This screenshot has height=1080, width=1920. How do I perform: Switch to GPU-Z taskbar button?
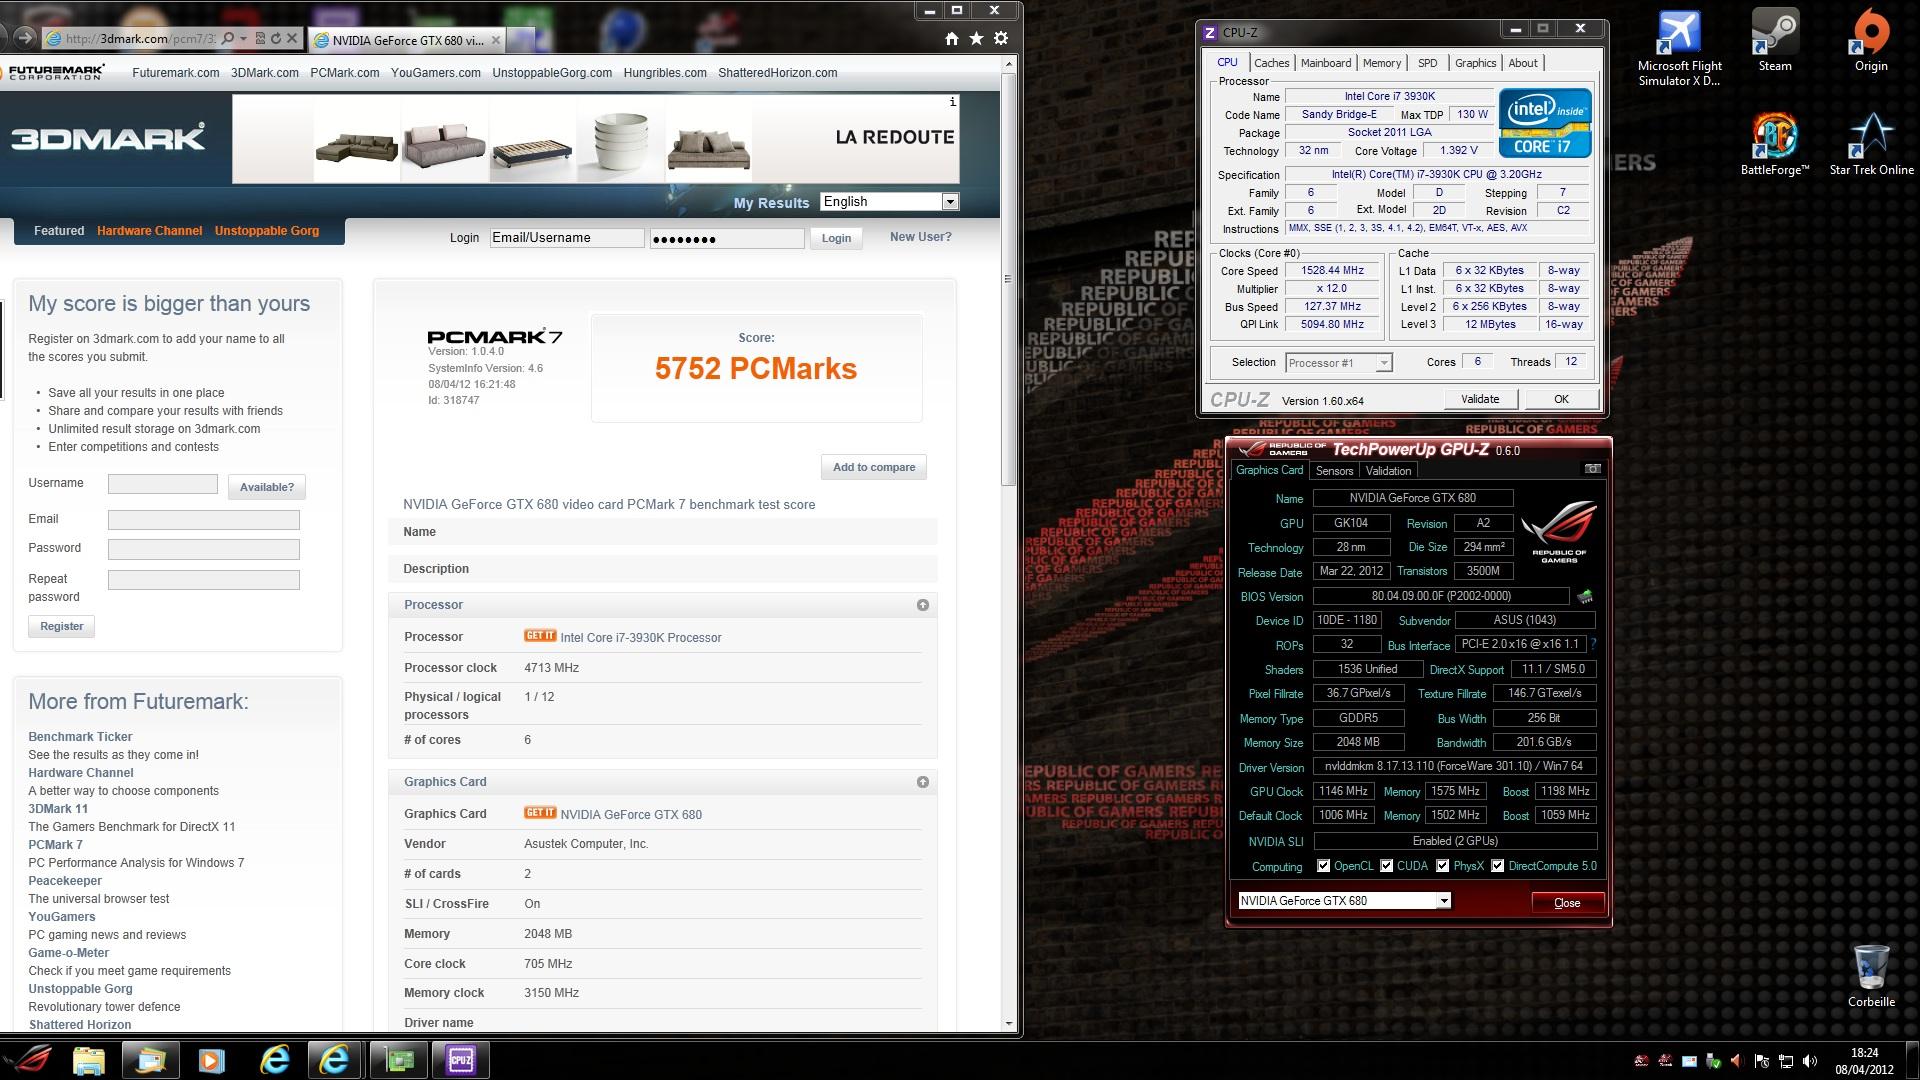click(x=399, y=1060)
